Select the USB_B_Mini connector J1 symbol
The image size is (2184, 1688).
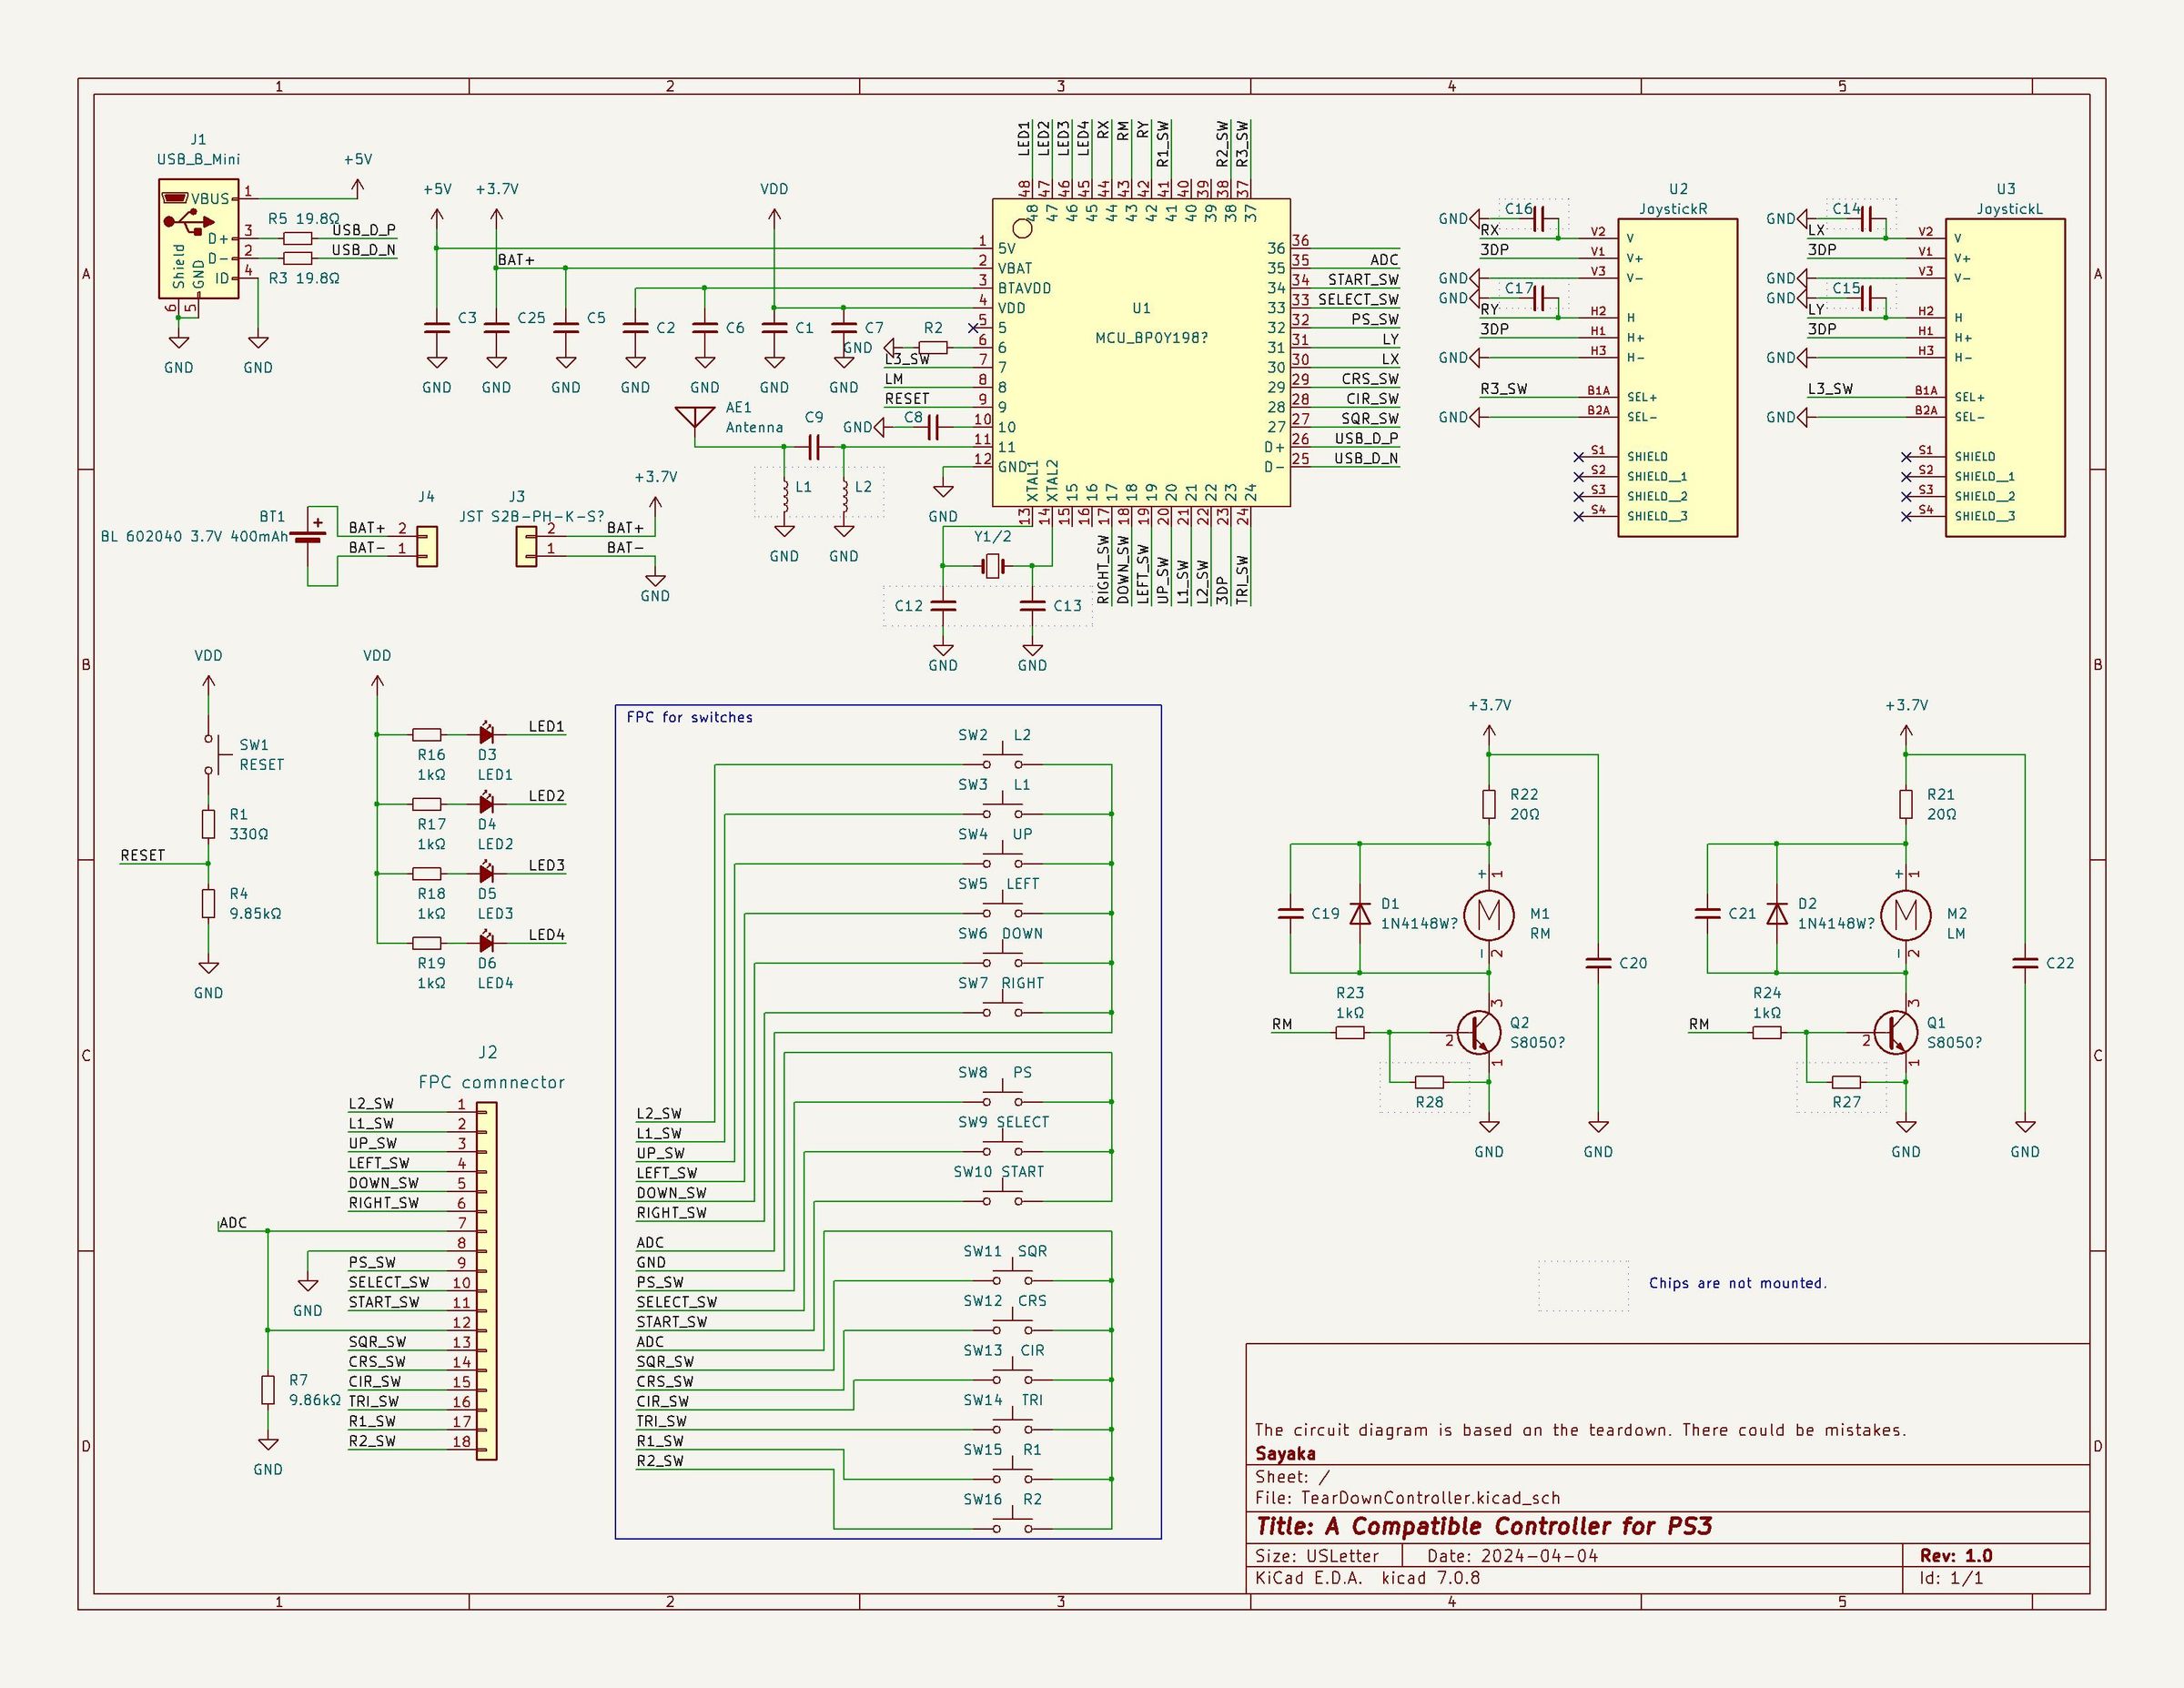click(198, 239)
